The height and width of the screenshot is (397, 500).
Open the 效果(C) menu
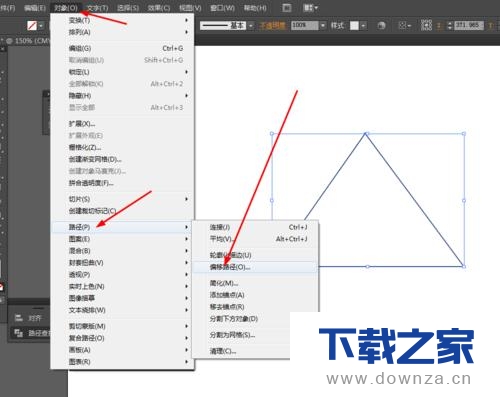coord(159,8)
